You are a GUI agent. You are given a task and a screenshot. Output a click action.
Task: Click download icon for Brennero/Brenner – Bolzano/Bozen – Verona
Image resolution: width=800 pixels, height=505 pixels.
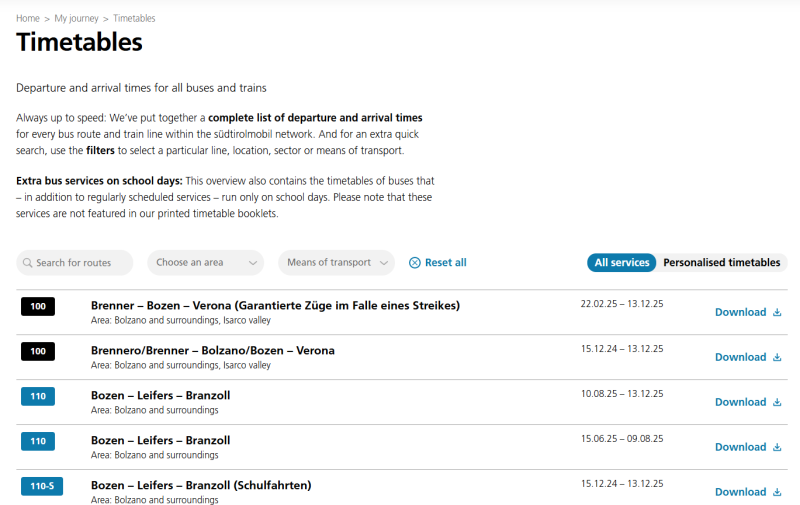(777, 357)
